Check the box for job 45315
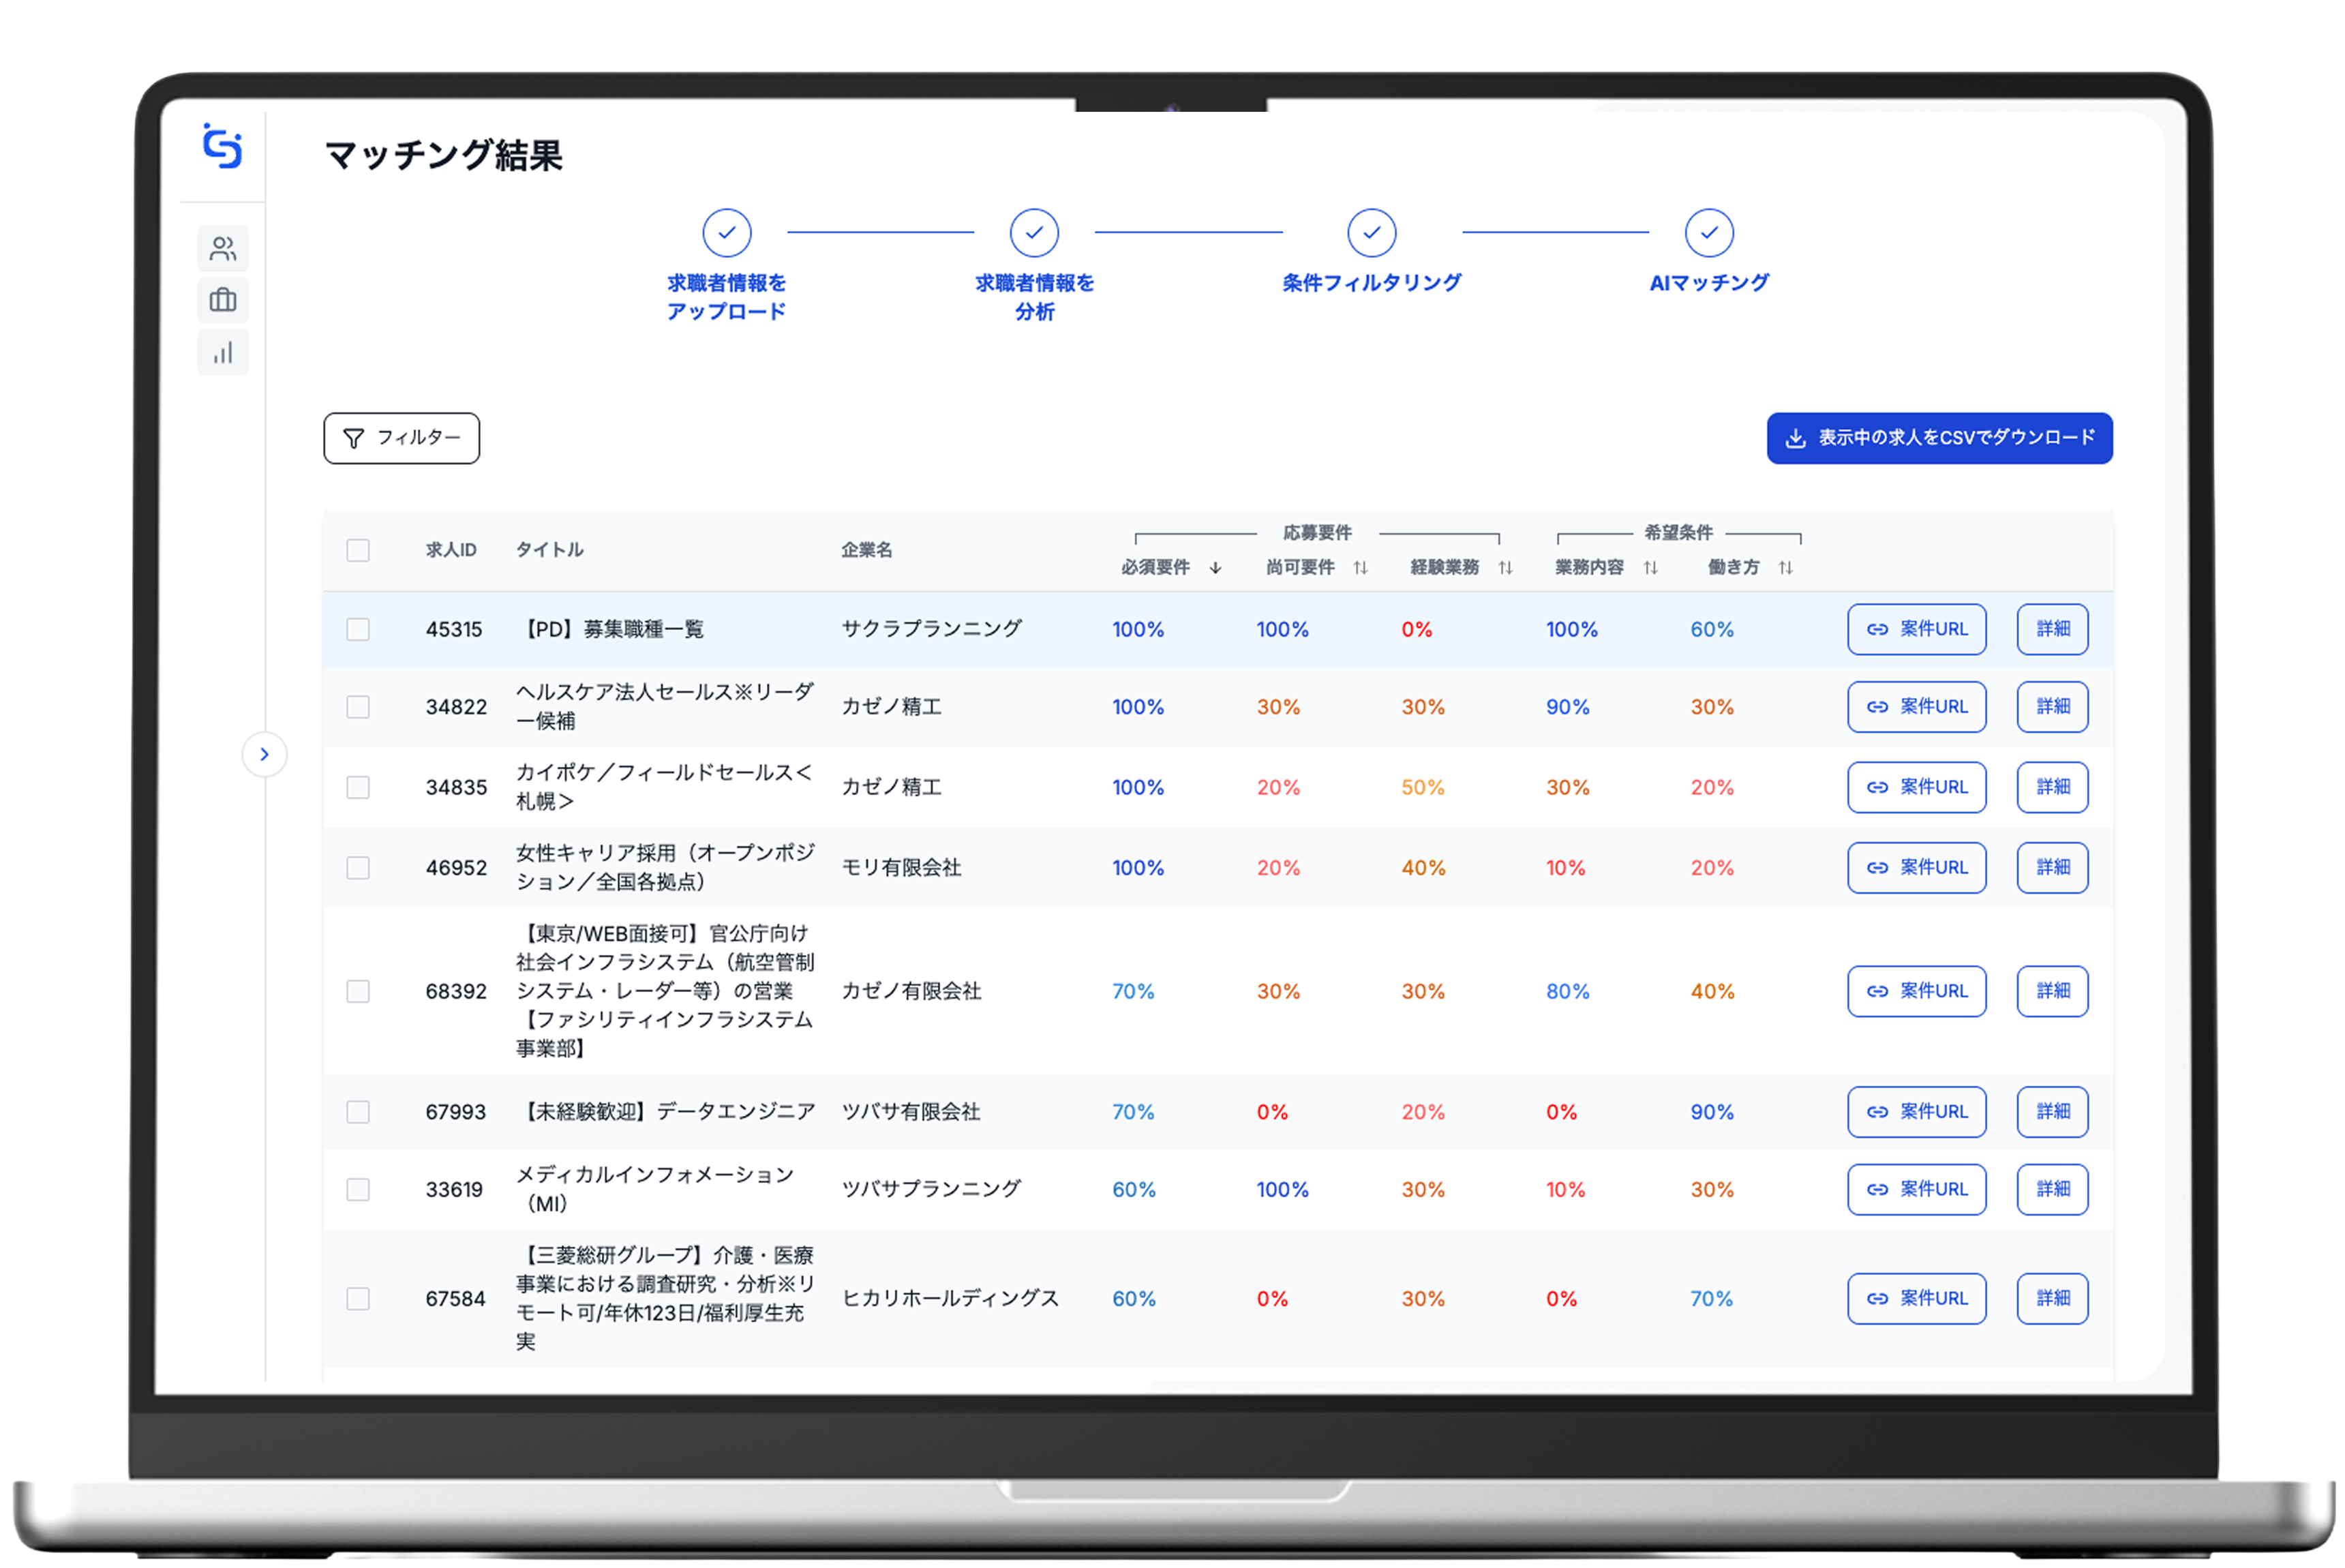Viewport: 2345px width, 1568px height. coord(358,629)
